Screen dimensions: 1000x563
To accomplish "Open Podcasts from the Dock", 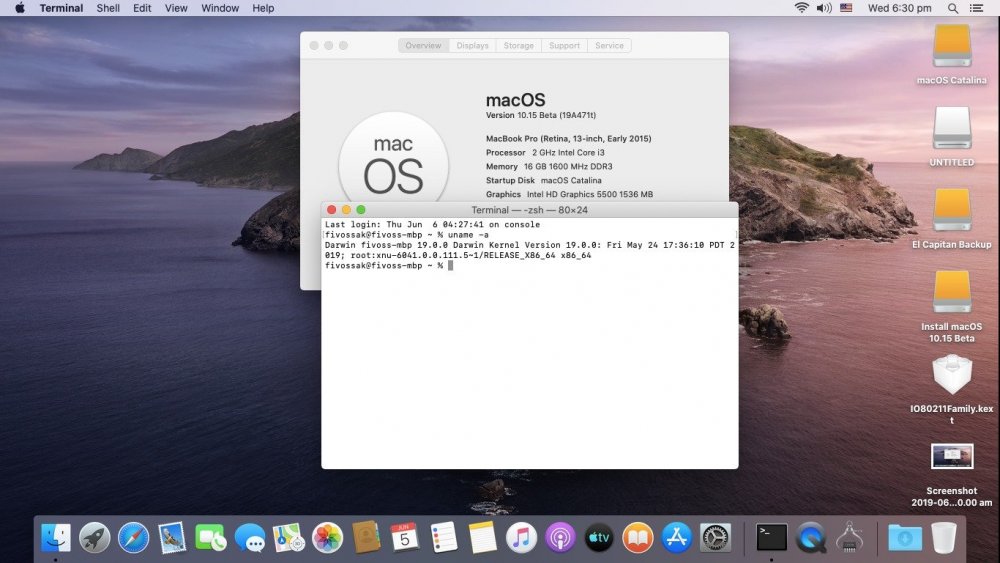I will pyautogui.click(x=561, y=537).
